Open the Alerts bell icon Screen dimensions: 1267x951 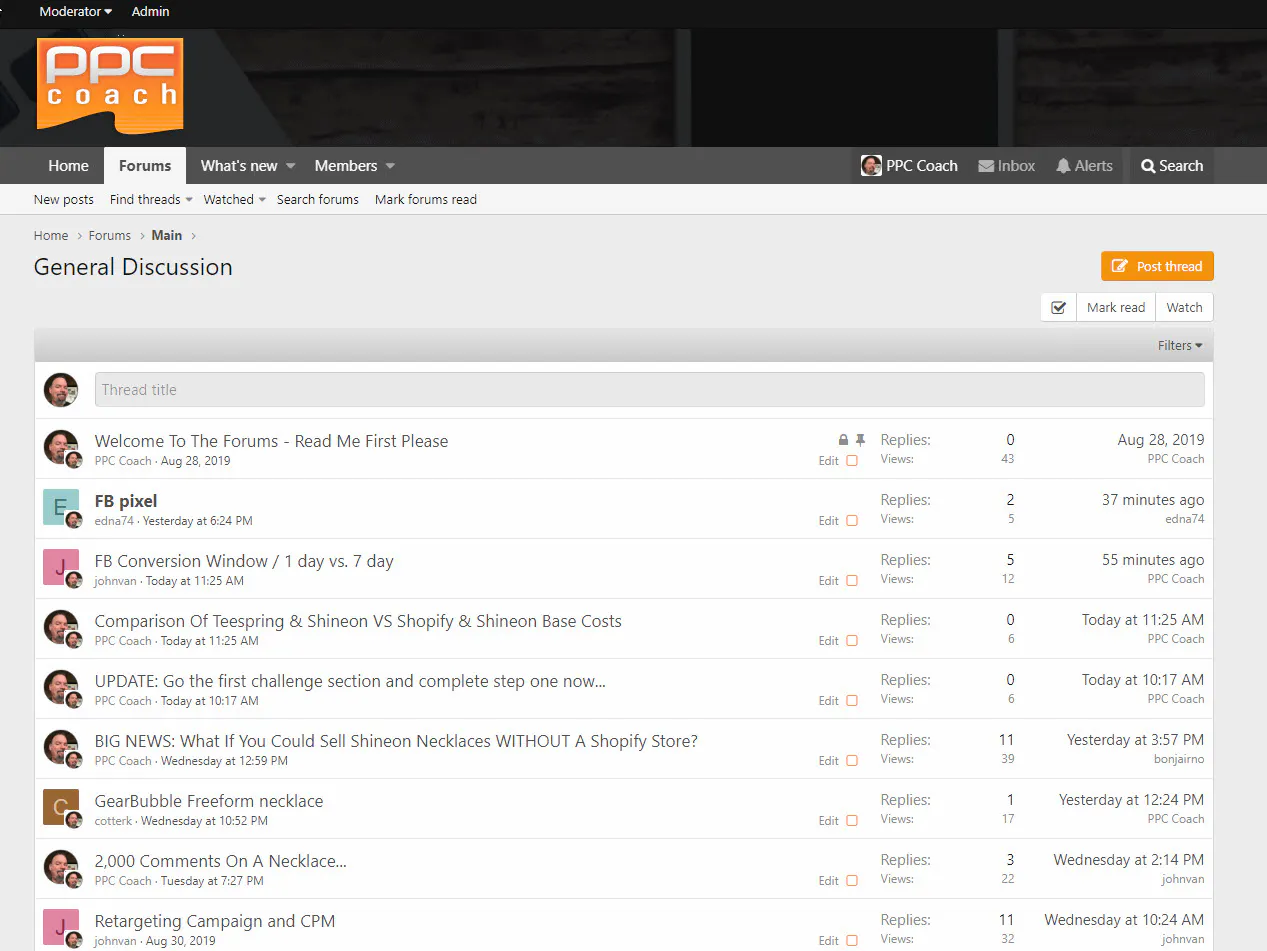tap(1063, 166)
